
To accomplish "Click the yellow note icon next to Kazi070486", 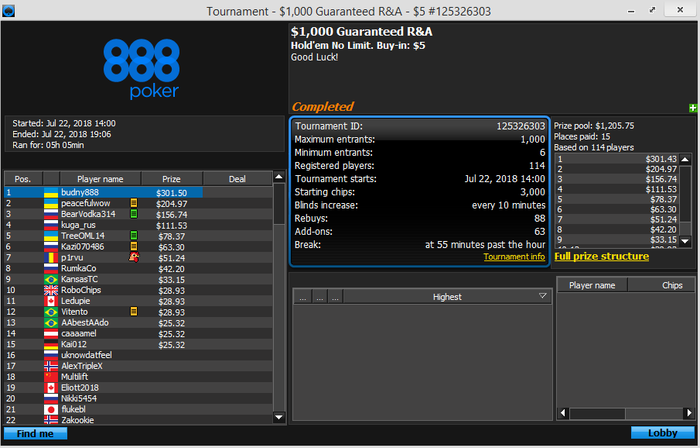I will [133, 246].
